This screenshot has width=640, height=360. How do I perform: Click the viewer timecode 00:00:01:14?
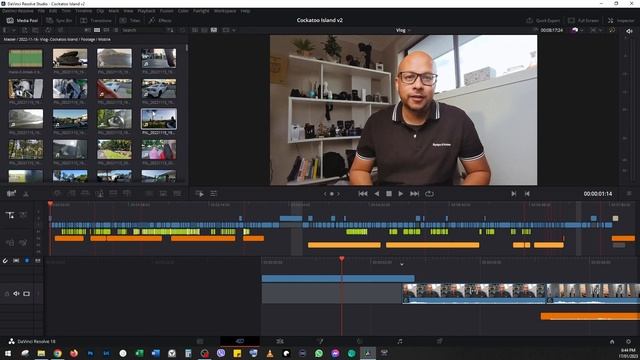598,194
